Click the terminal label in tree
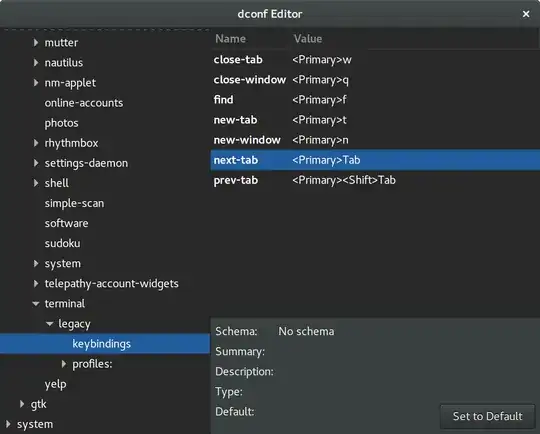 pos(65,303)
